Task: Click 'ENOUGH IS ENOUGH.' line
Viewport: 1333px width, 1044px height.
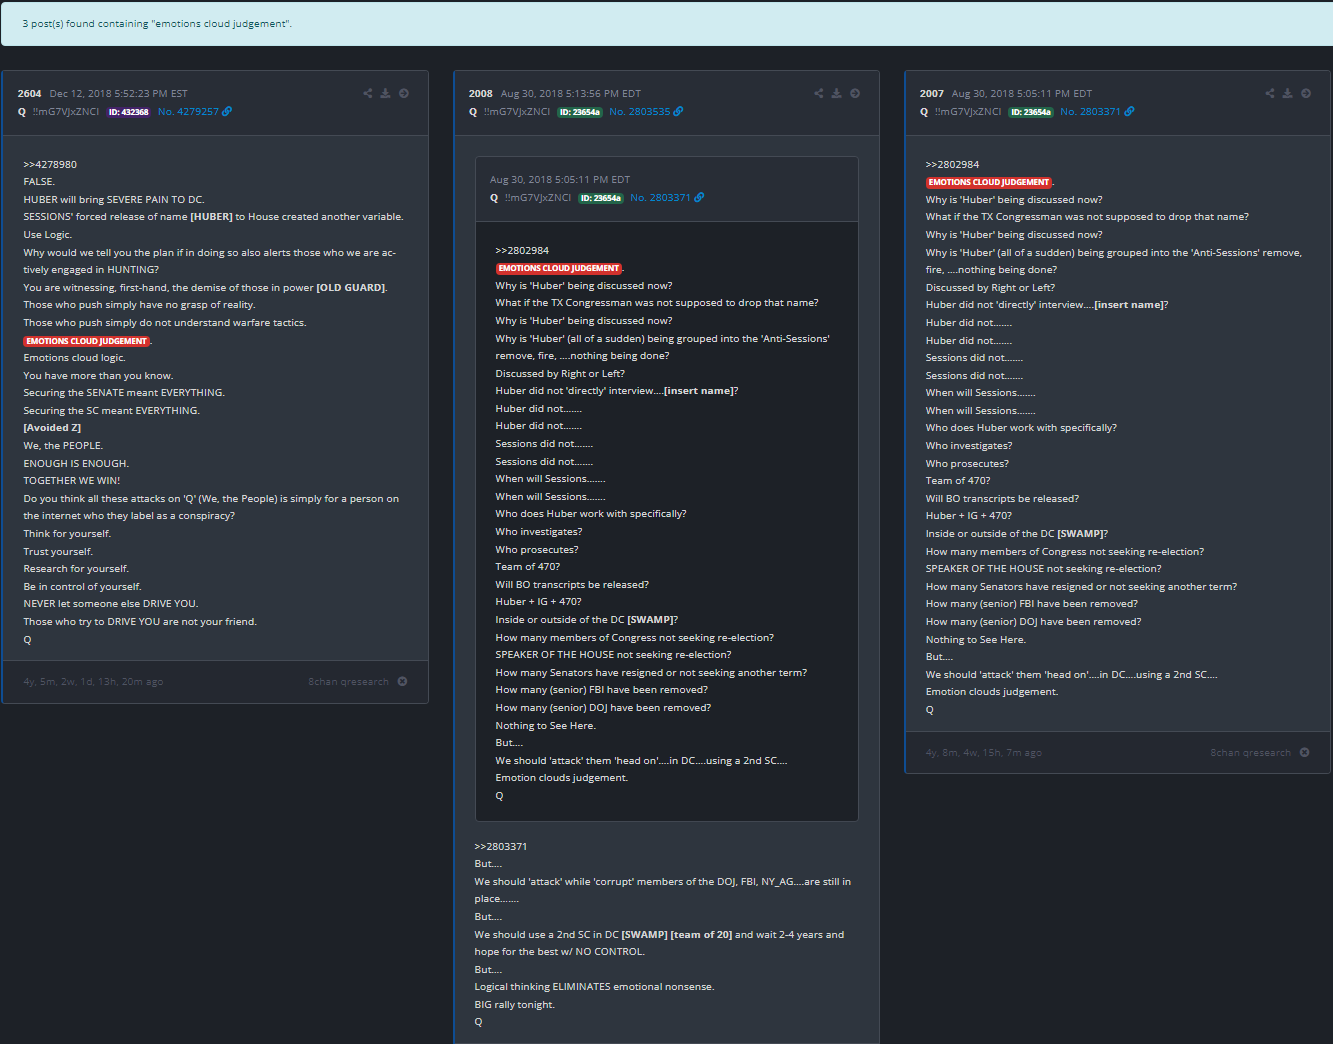Action: click(x=76, y=463)
